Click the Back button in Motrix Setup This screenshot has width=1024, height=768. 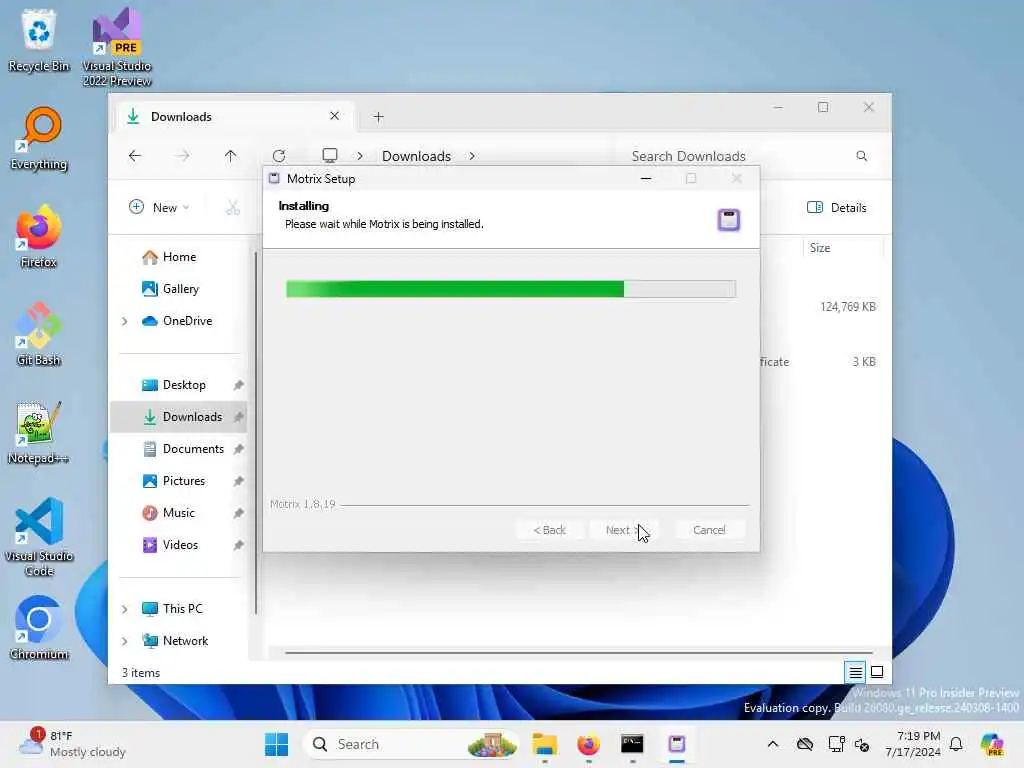pos(549,530)
